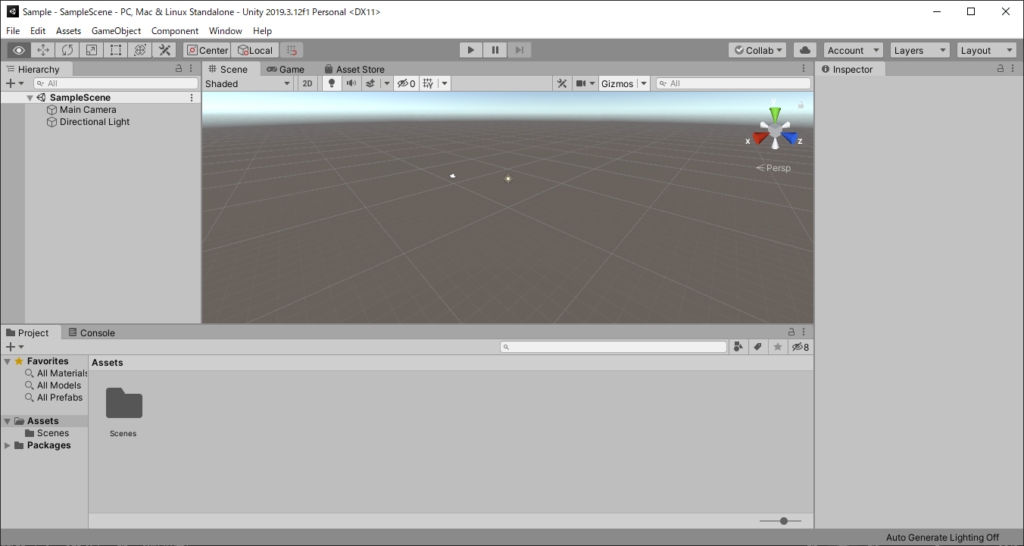The width and height of the screenshot is (1024, 546).
Task: Open the GameObject menu
Action: click(x=116, y=31)
